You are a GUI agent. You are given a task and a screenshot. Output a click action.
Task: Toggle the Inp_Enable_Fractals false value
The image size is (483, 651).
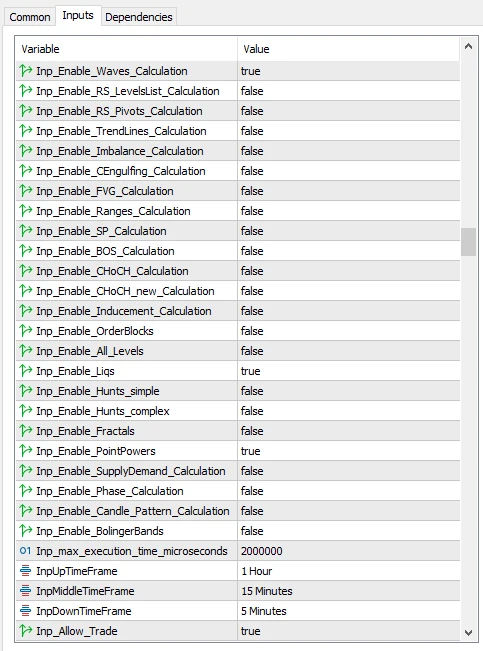pyautogui.click(x=349, y=431)
